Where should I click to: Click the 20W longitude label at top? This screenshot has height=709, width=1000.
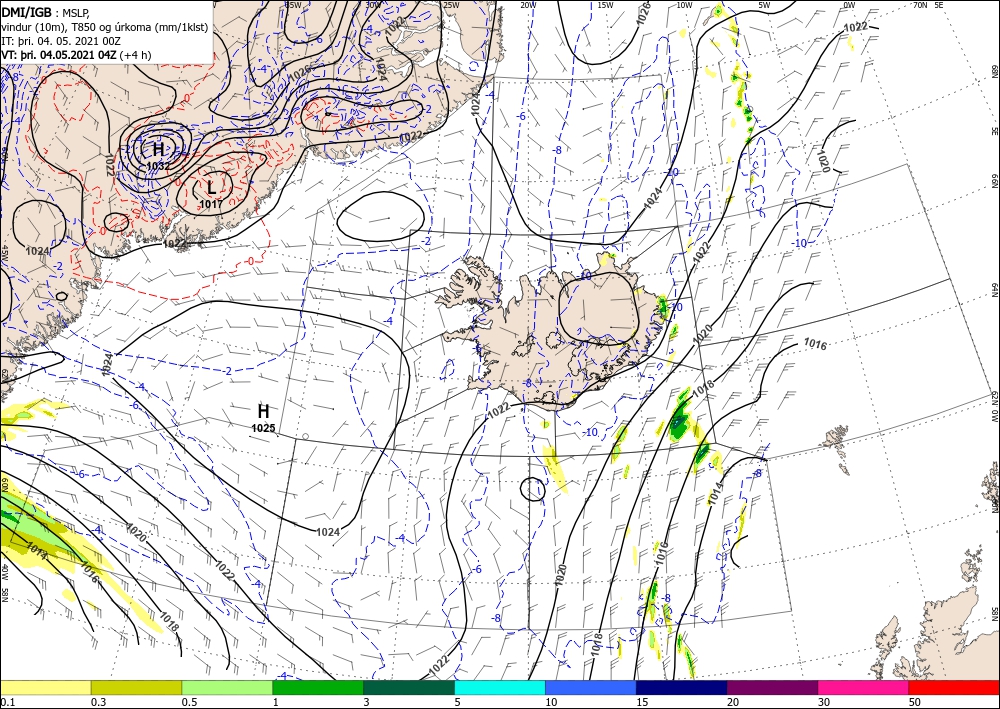click(528, 5)
